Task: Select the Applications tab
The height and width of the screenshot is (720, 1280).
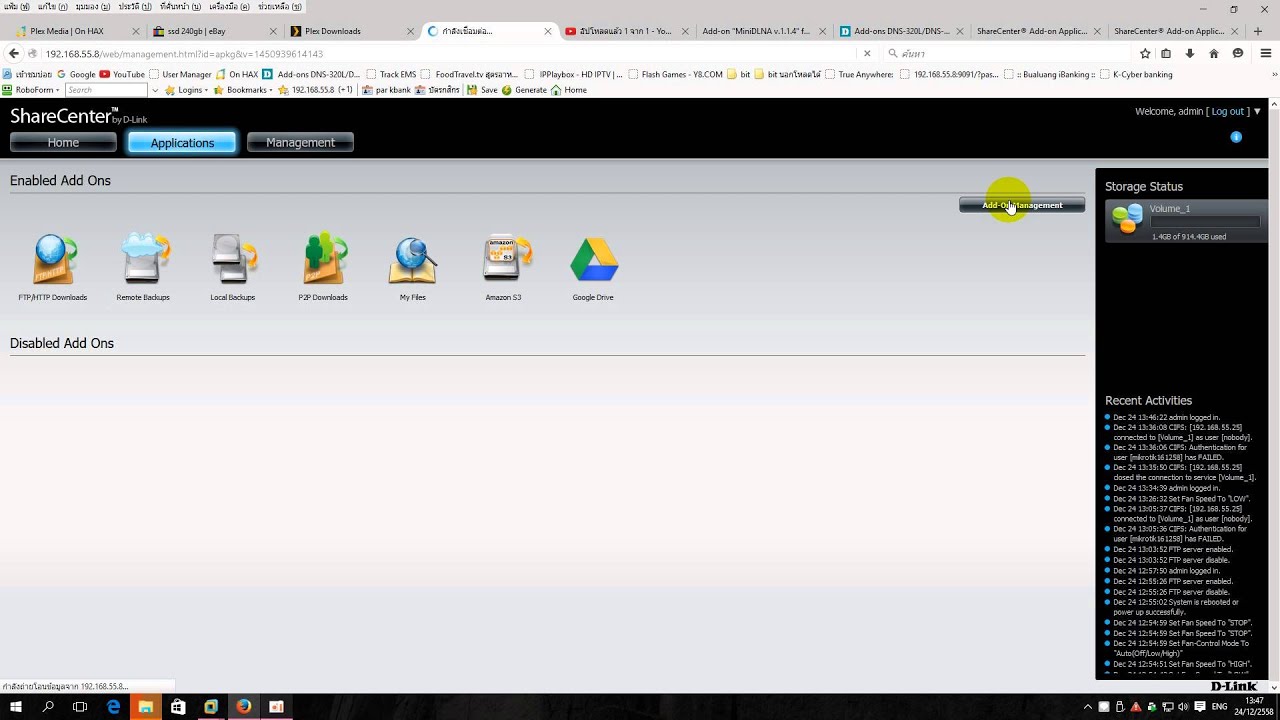Action: [182, 143]
